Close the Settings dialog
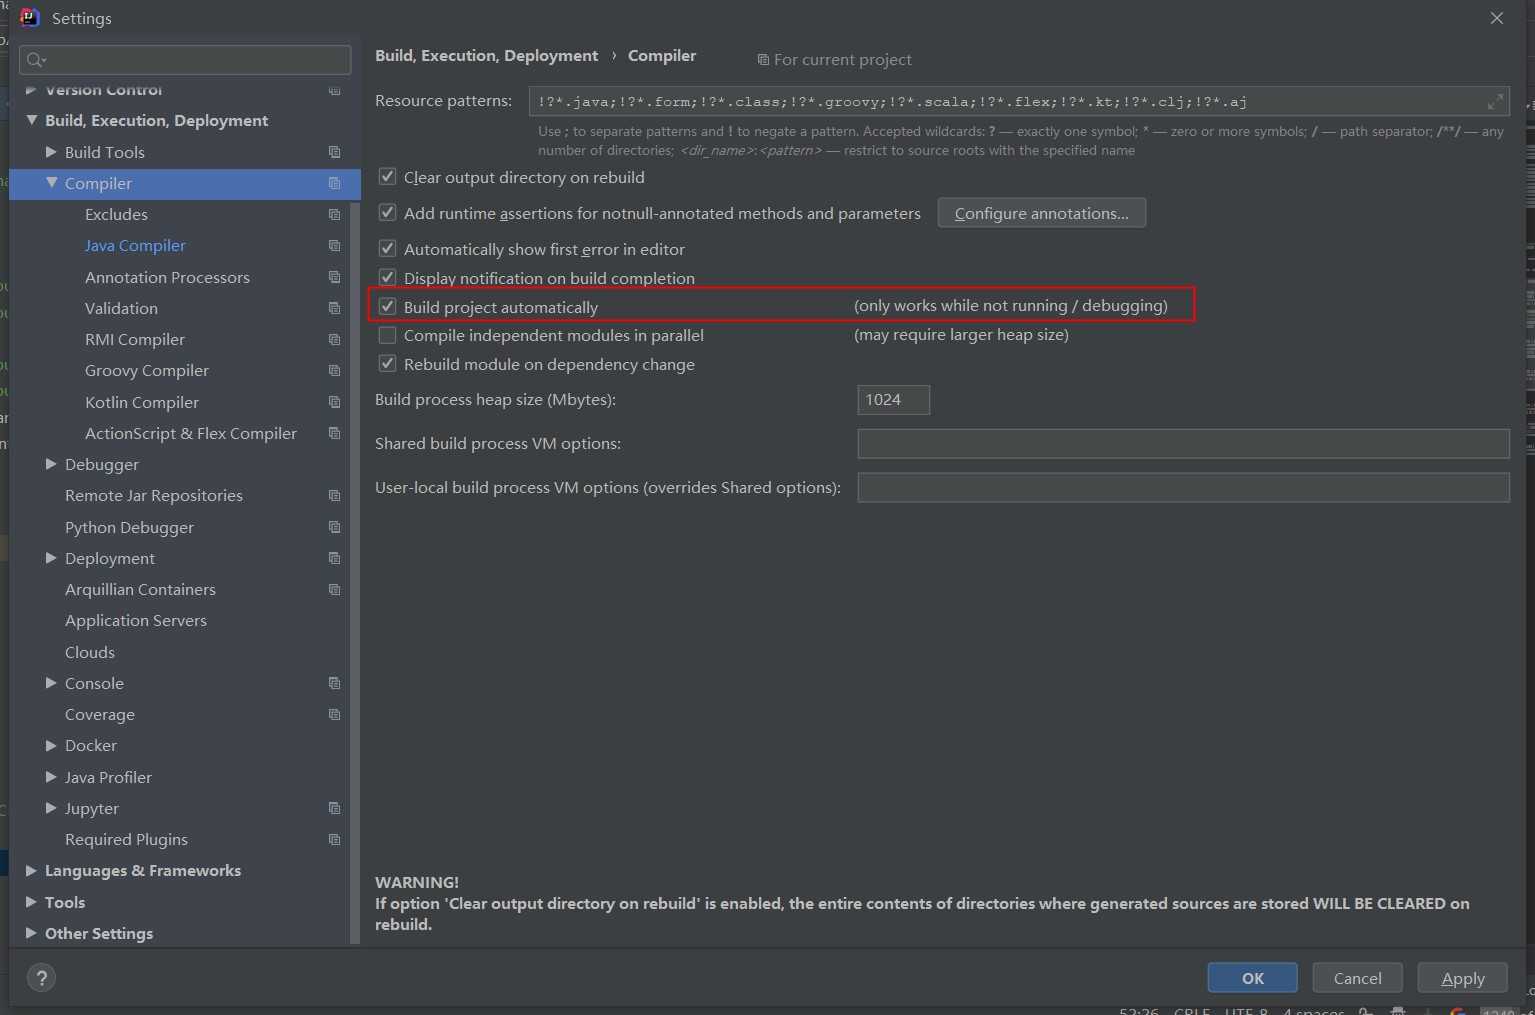 1496,18
